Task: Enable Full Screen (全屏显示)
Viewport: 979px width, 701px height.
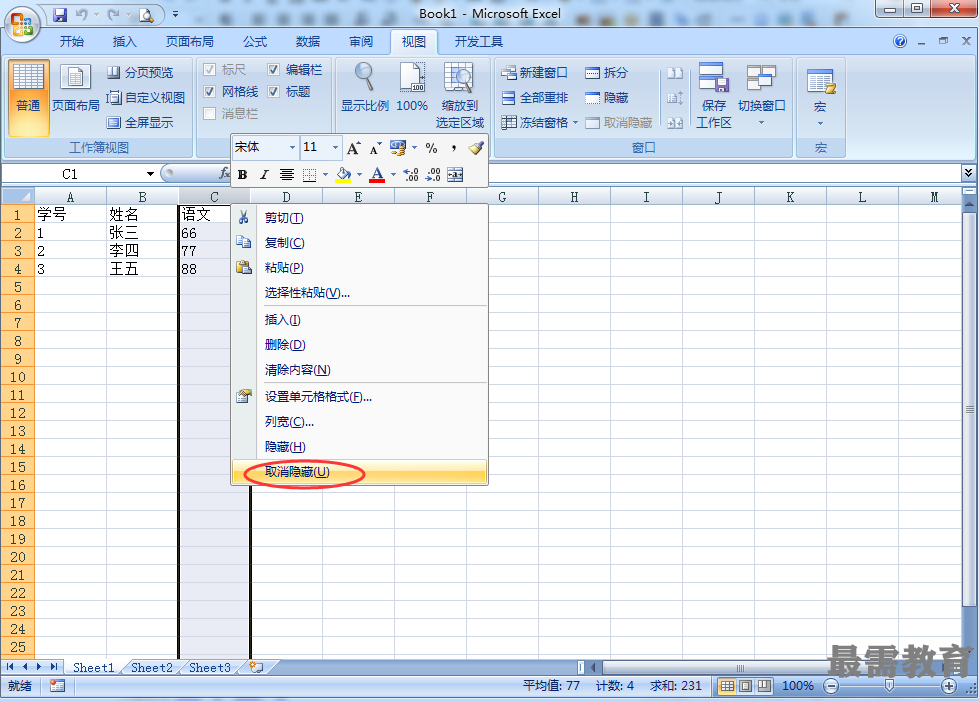Action: pos(140,122)
